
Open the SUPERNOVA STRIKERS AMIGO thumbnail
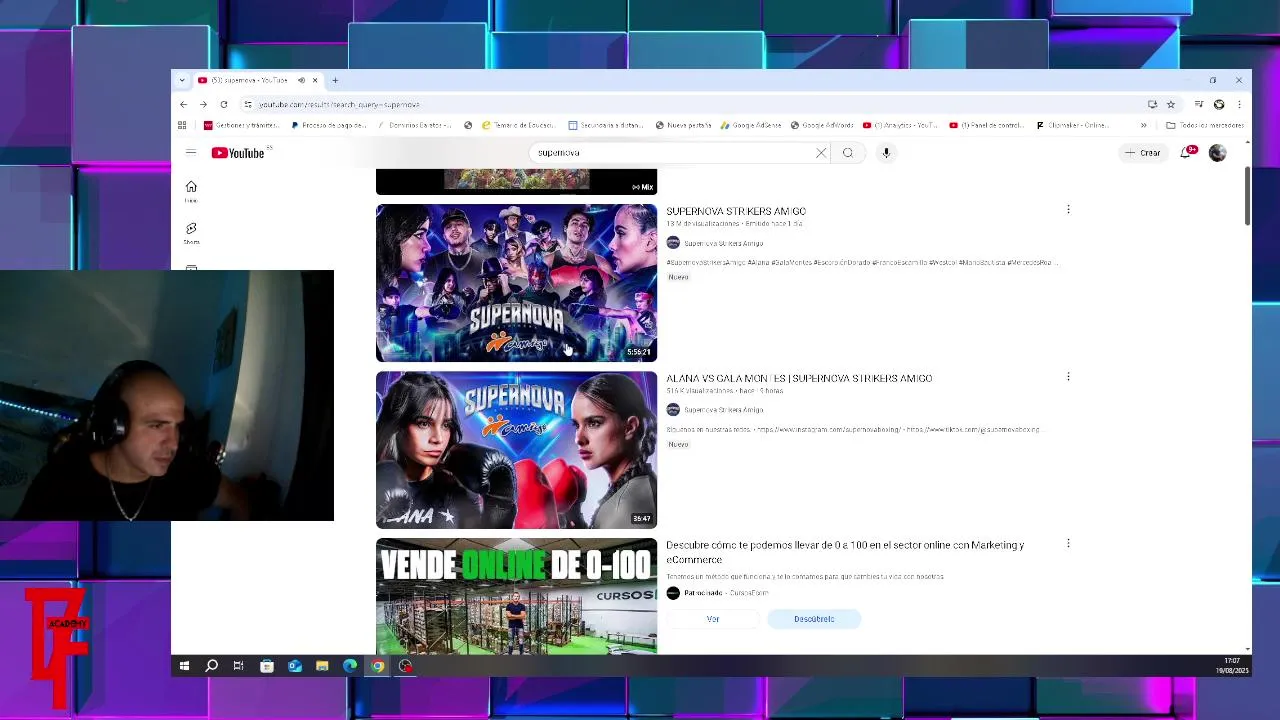tap(516, 283)
